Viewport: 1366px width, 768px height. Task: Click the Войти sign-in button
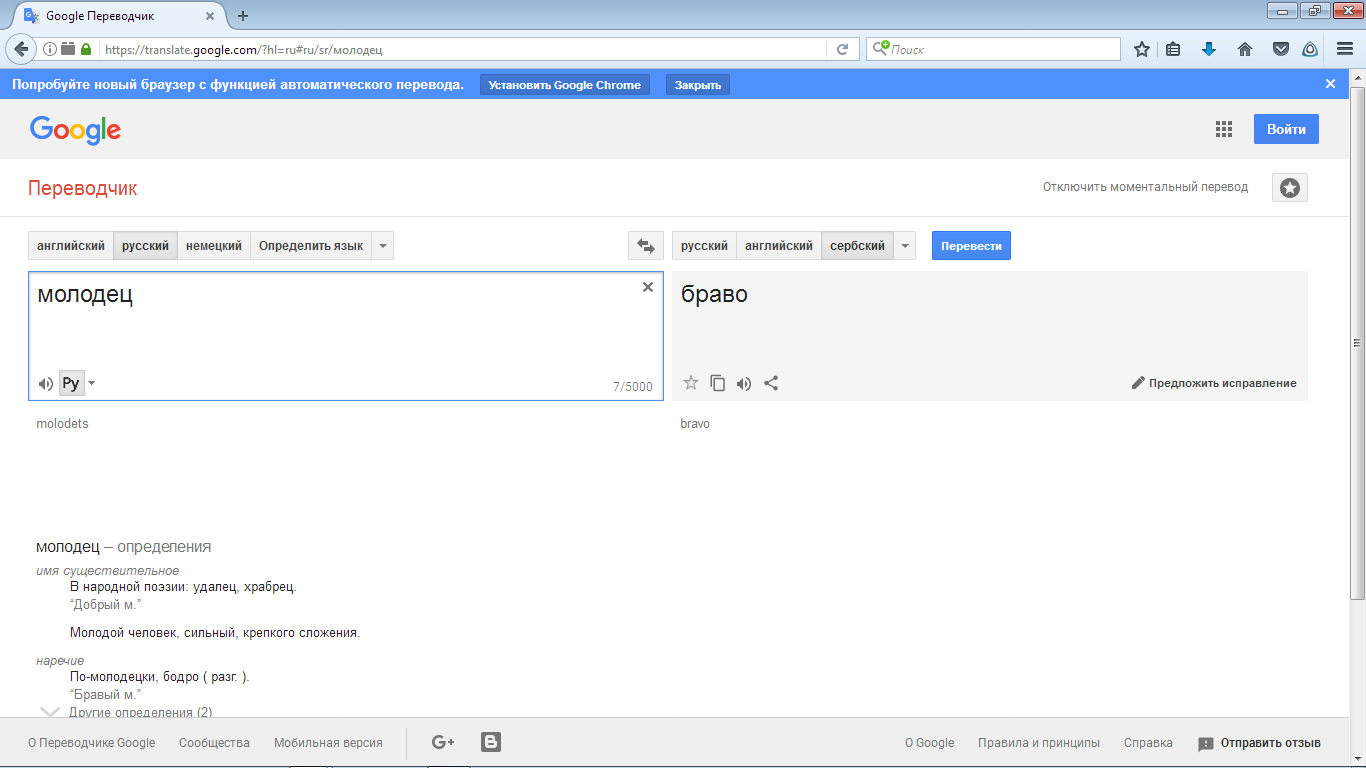coord(1286,129)
